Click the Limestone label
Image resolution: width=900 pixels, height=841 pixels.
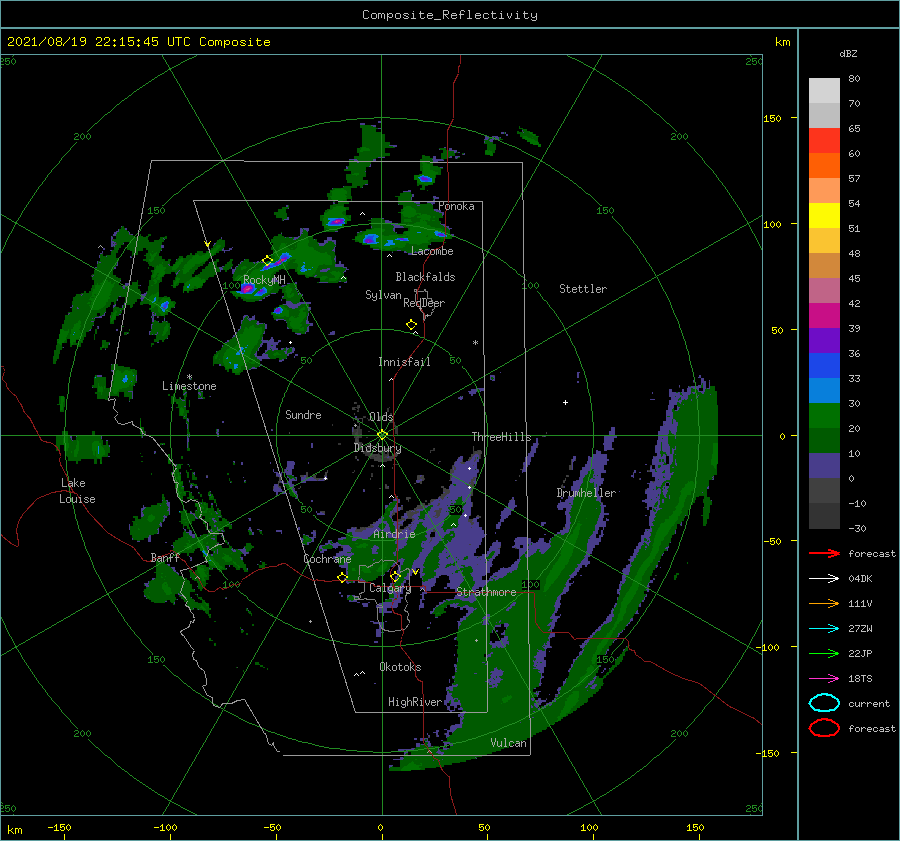pos(189,386)
